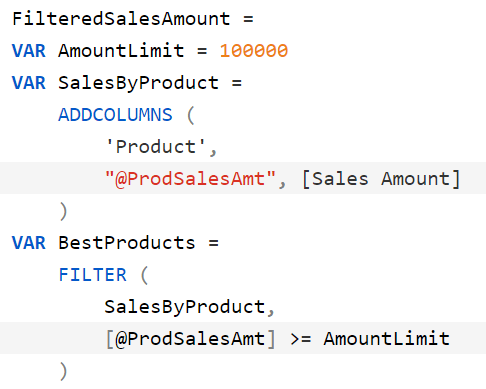The image size is (486, 389).
Task: Click the [@ProdSalesAmt] column reference
Action: coord(190,339)
